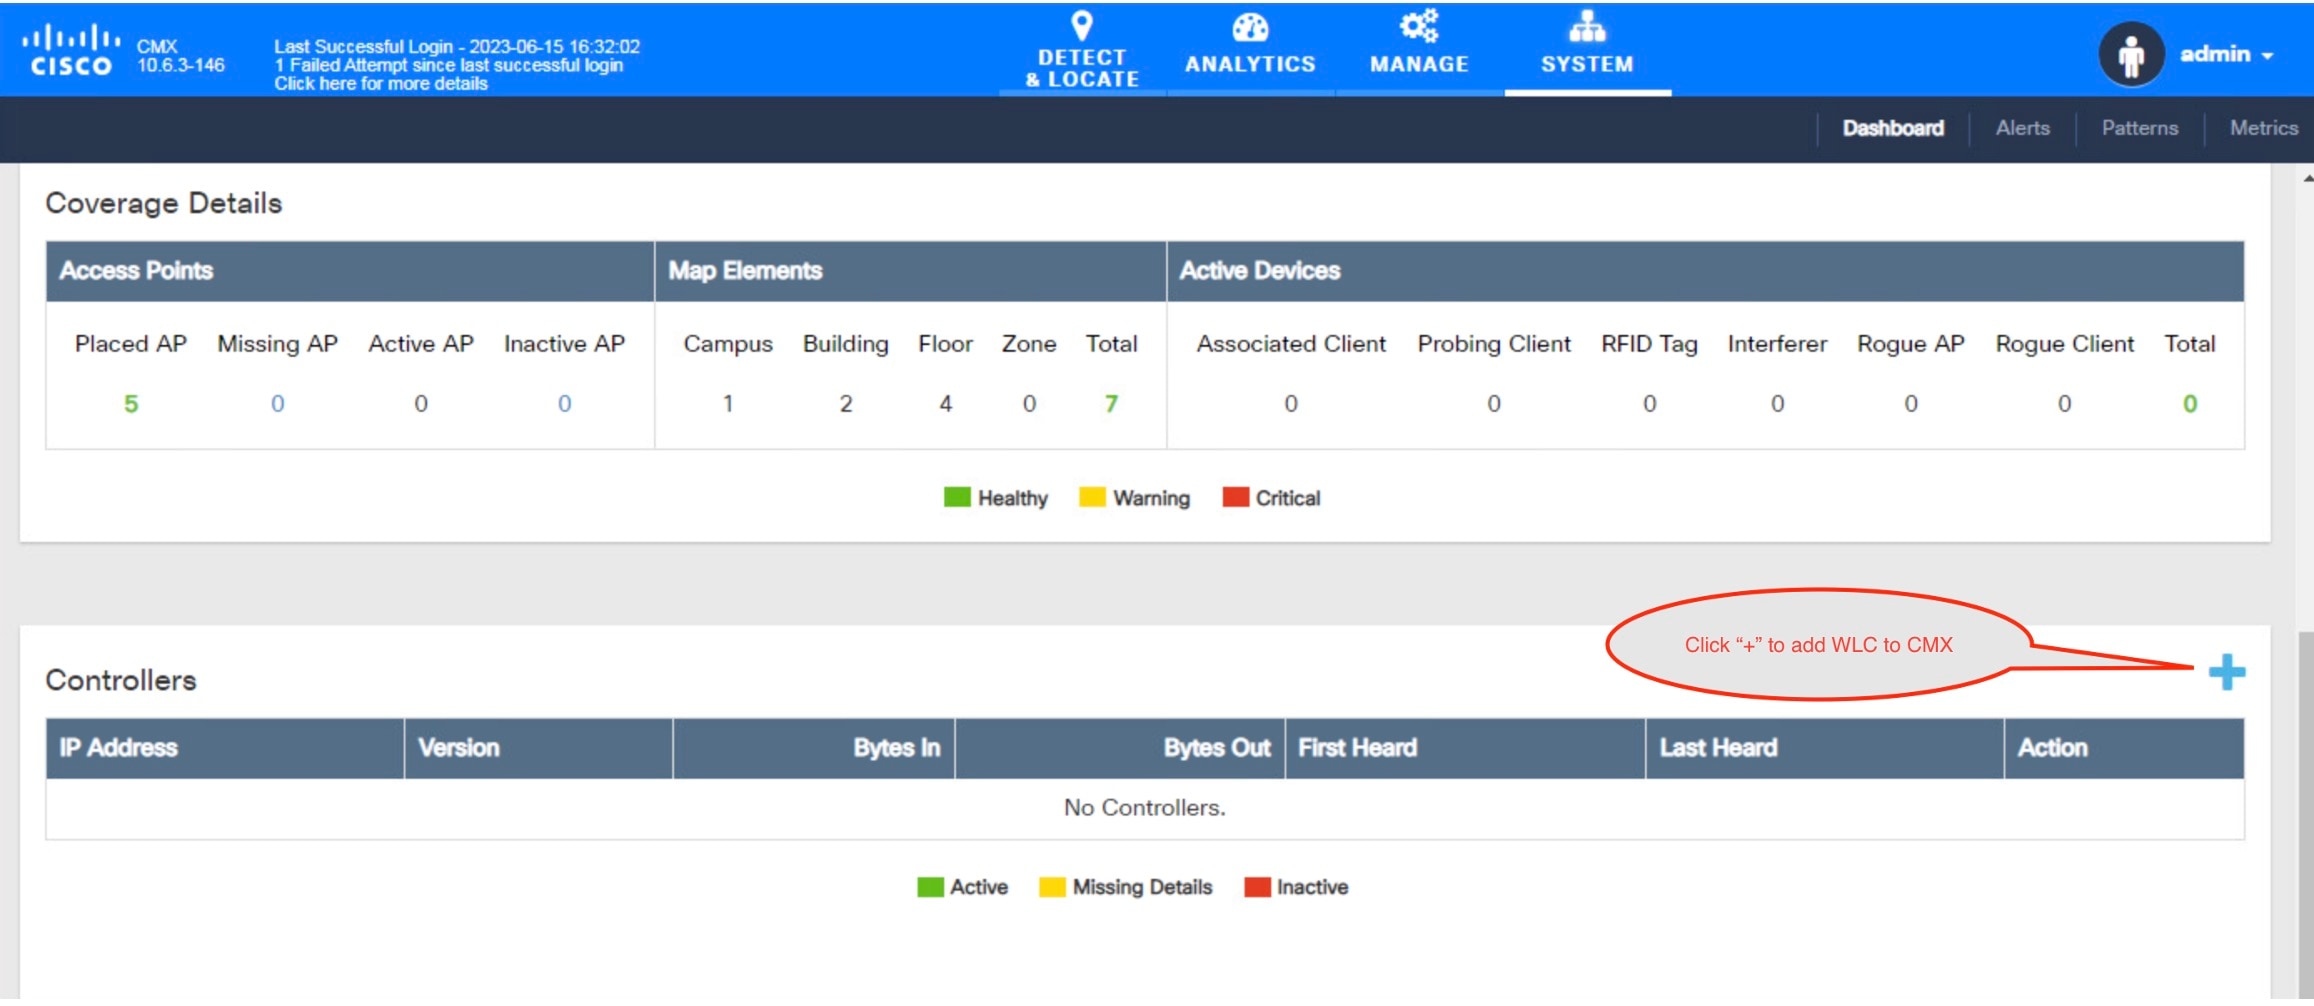This screenshot has height=1006, width=2314.
Task: Open the Missing AP count 0
Action: coord(278,404)
